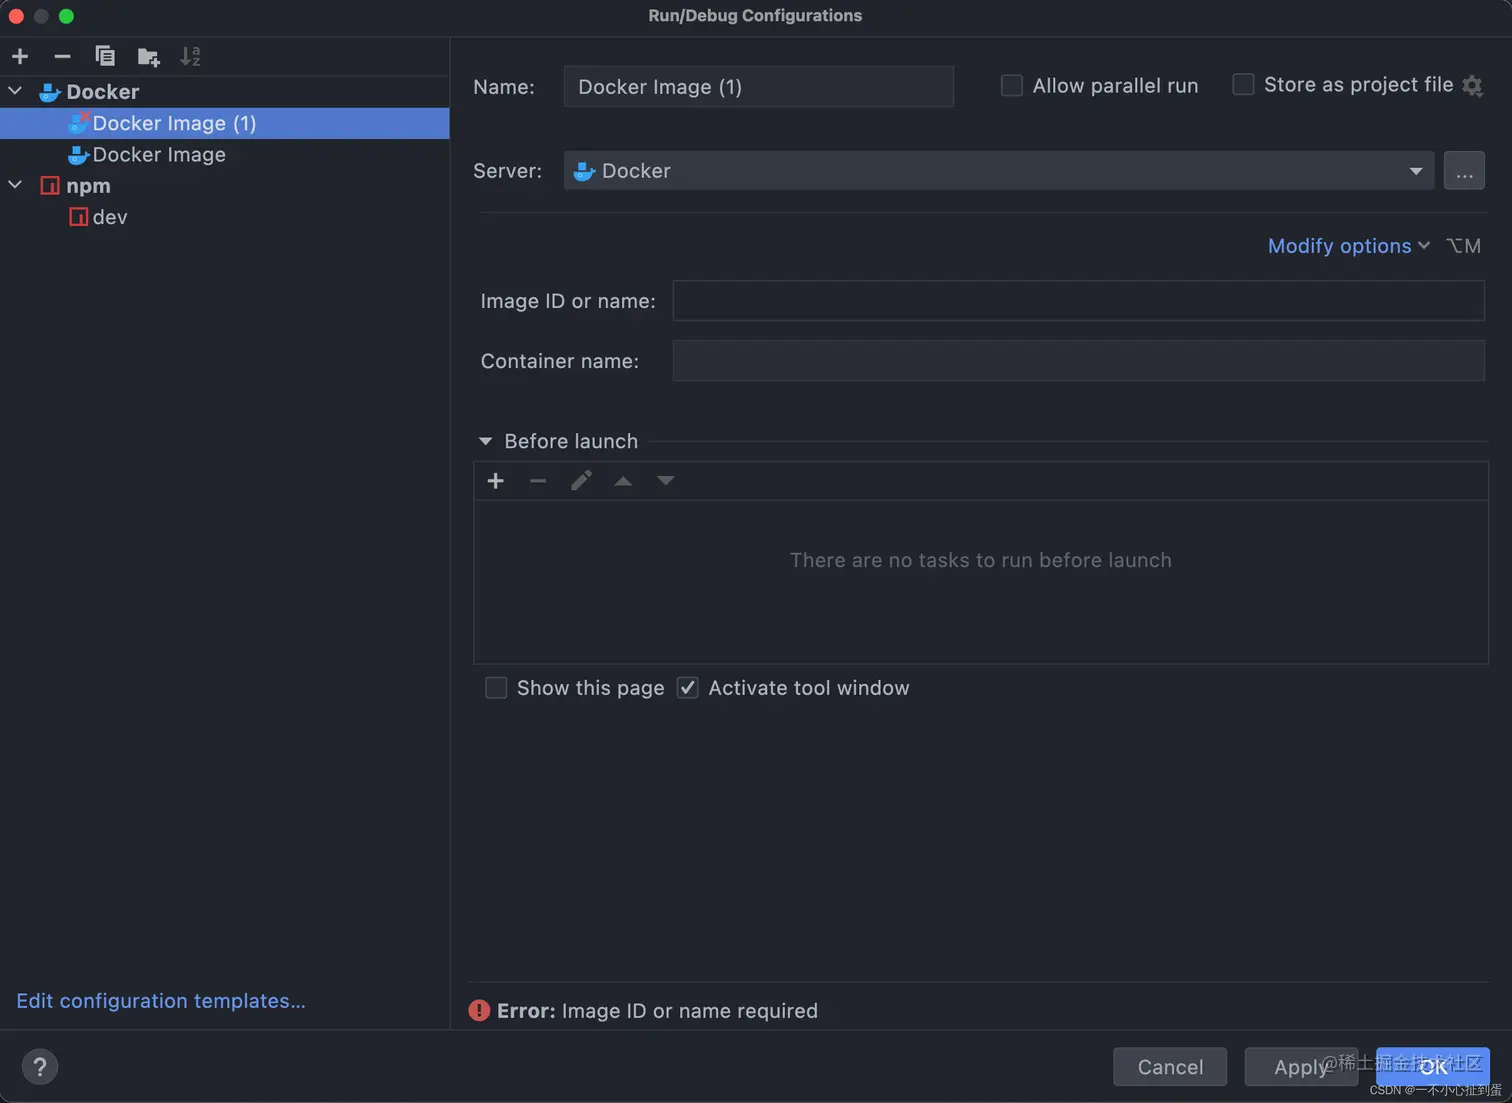Click the npm group icon

(49, 186)
